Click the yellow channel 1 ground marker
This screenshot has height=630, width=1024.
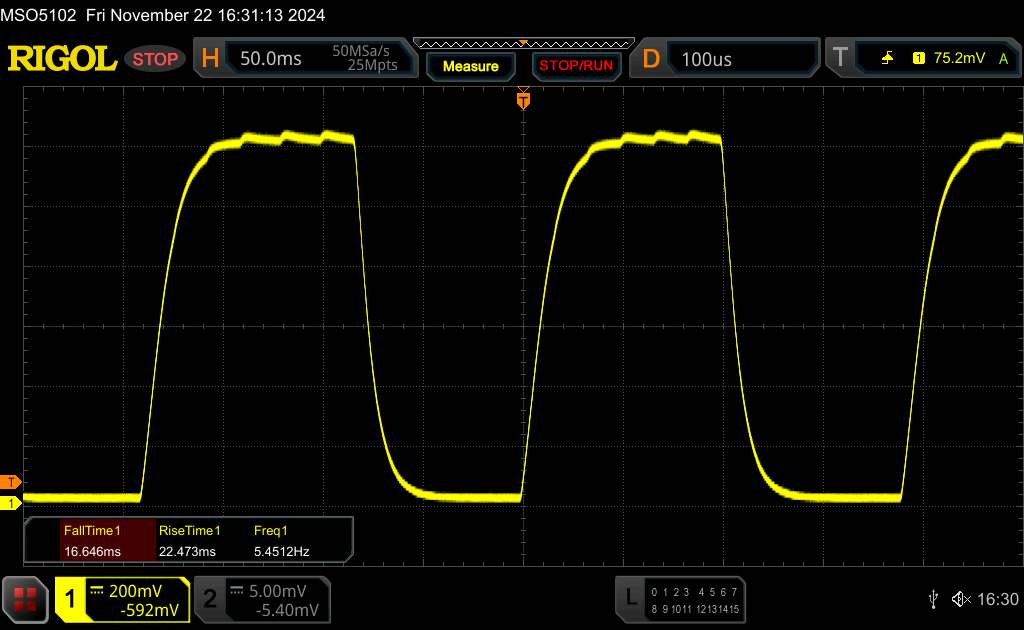click(10, 503)
